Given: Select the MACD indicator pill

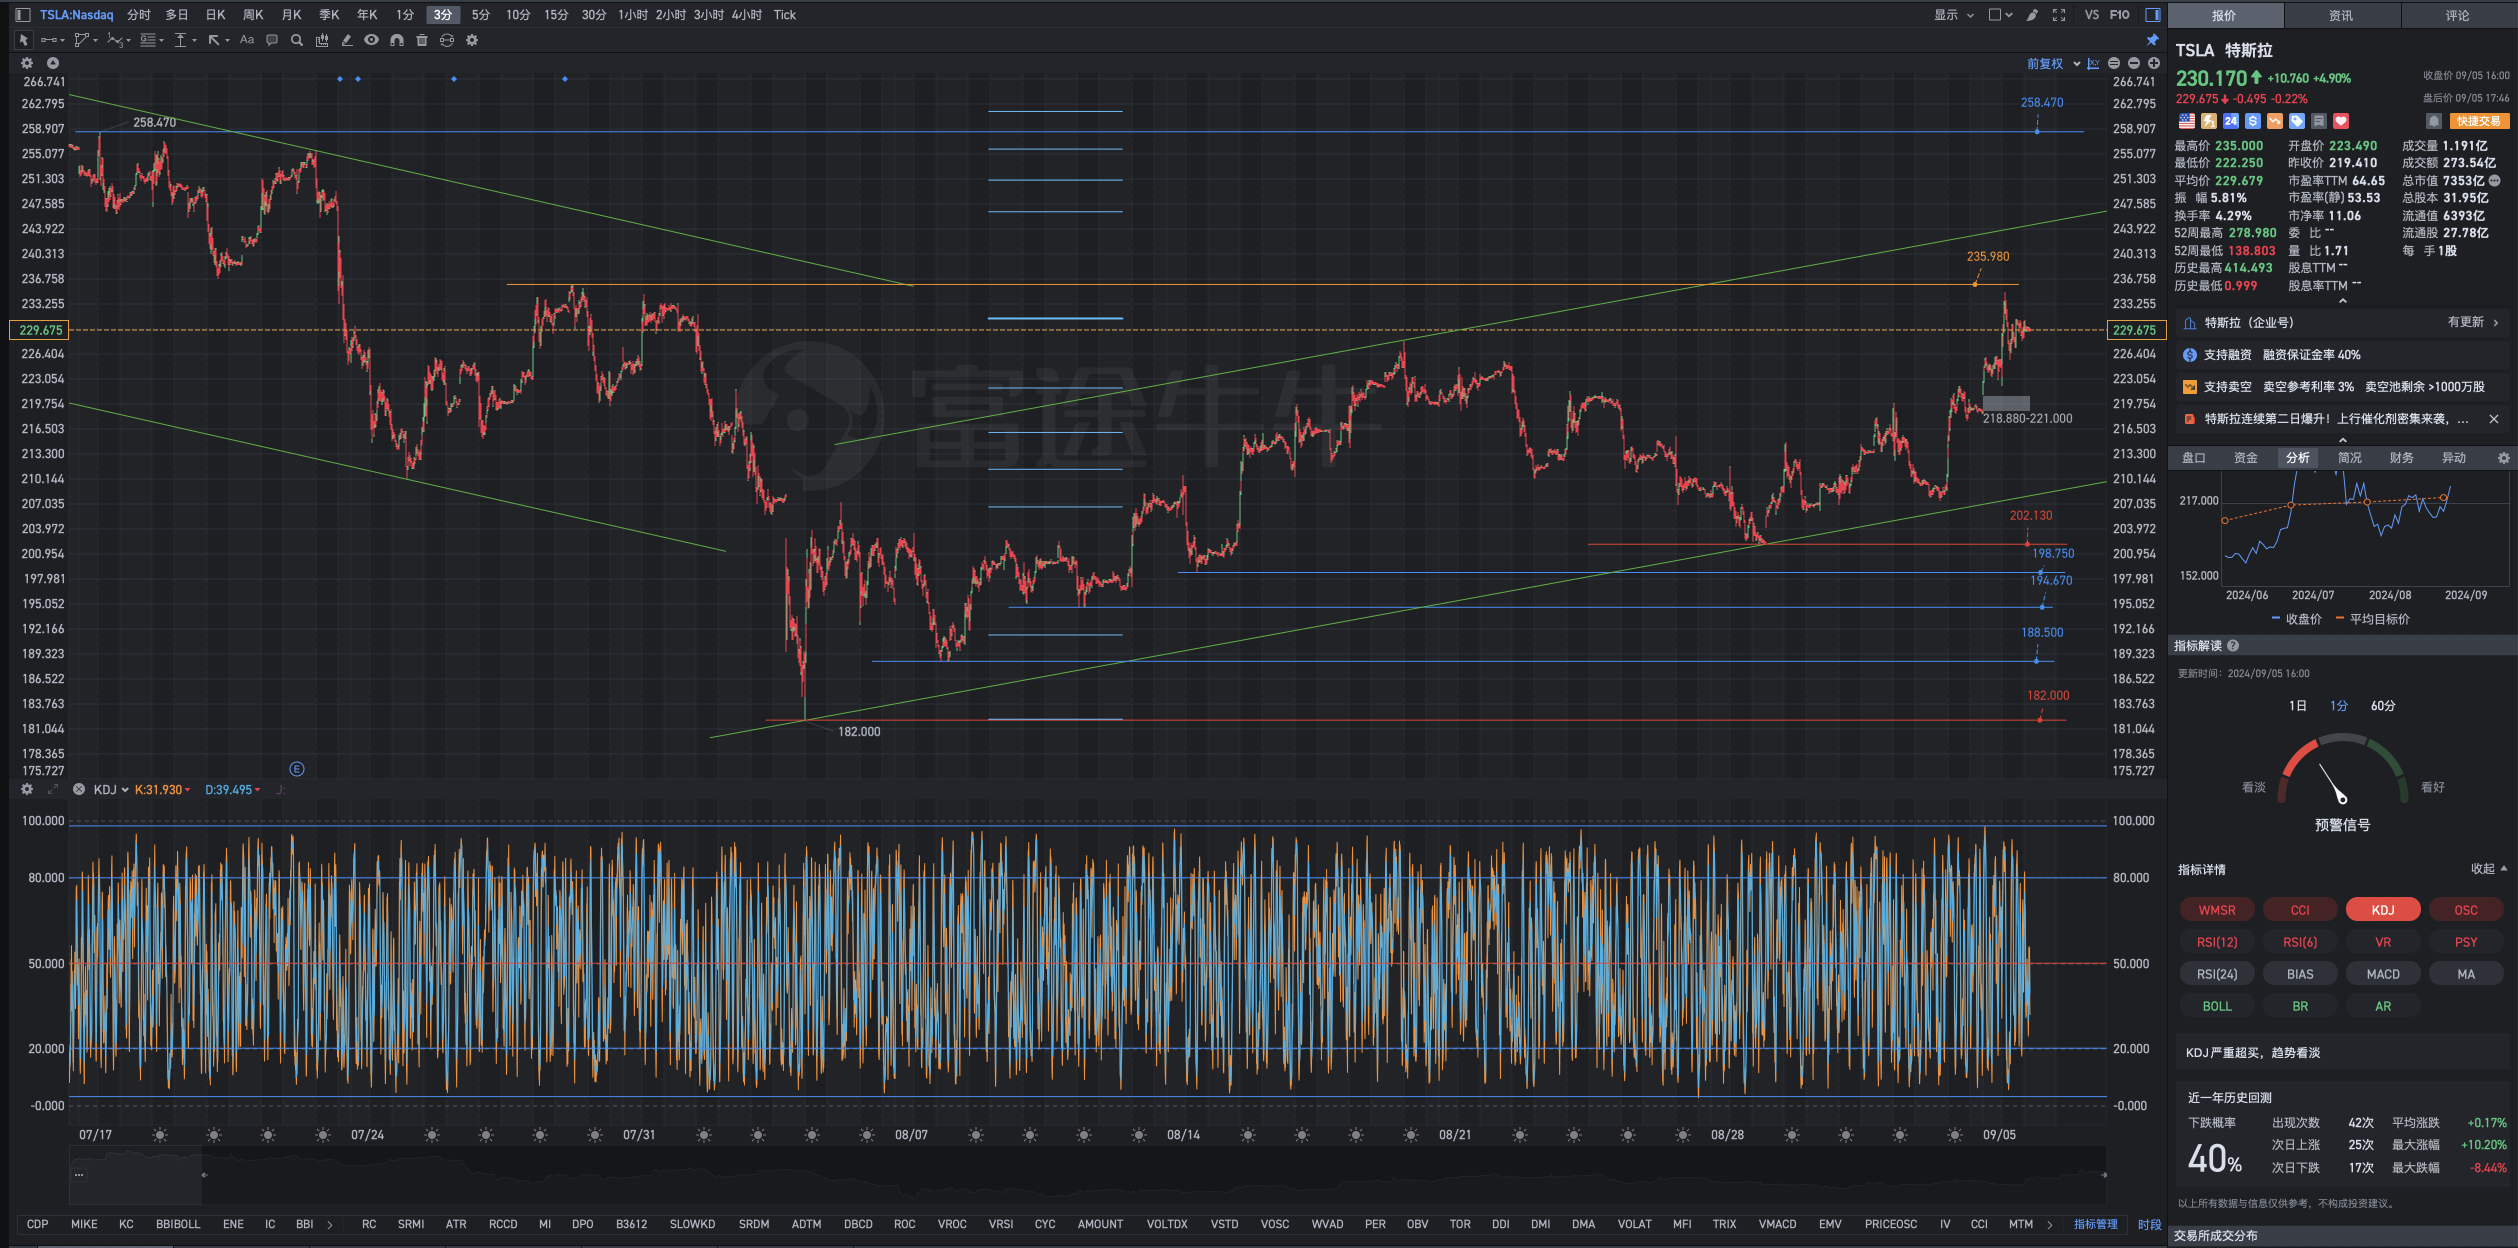Looking at the screenshot, I should pyautogui.click(x=2383, y=974).
